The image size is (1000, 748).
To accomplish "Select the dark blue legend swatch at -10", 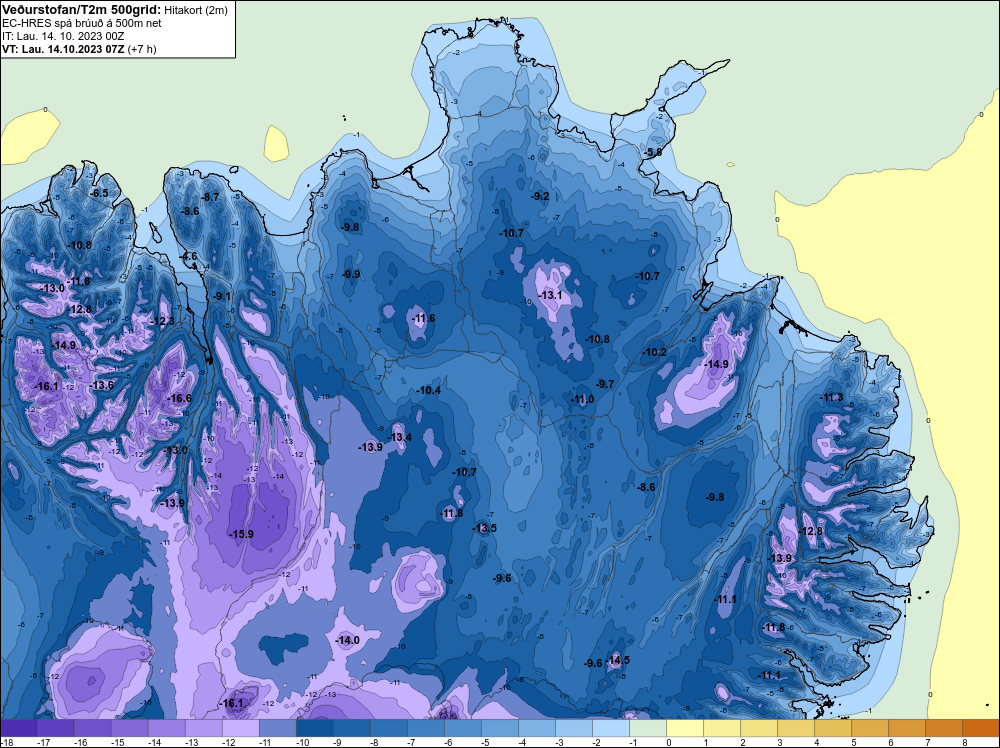I will (314, 728).
